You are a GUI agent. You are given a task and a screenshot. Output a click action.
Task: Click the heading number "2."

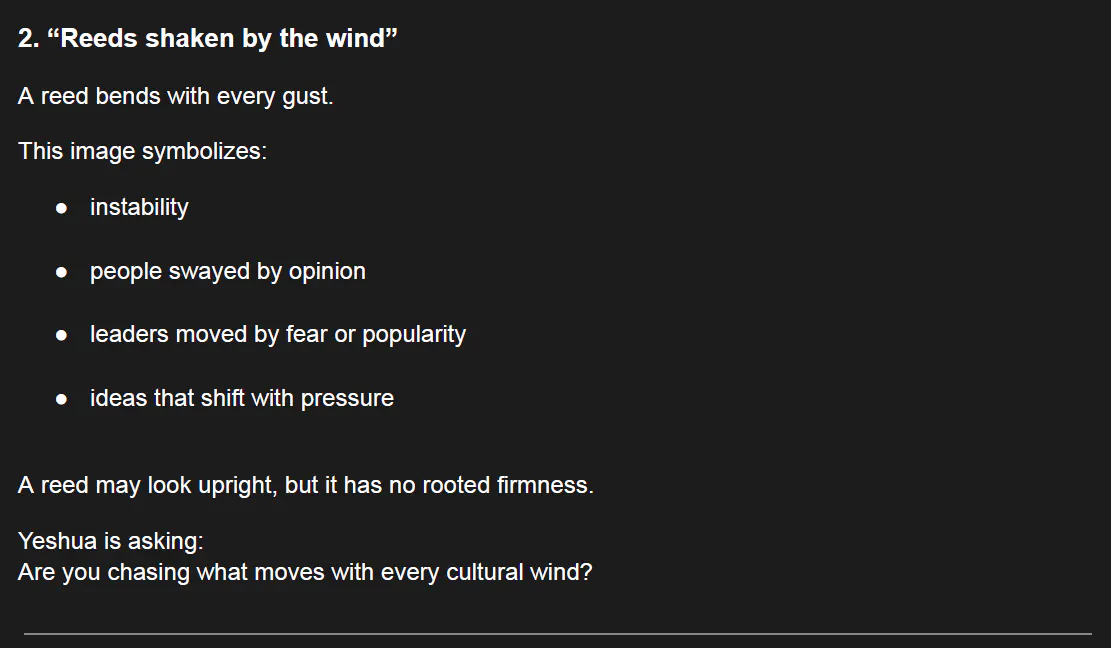coord(29,39)
